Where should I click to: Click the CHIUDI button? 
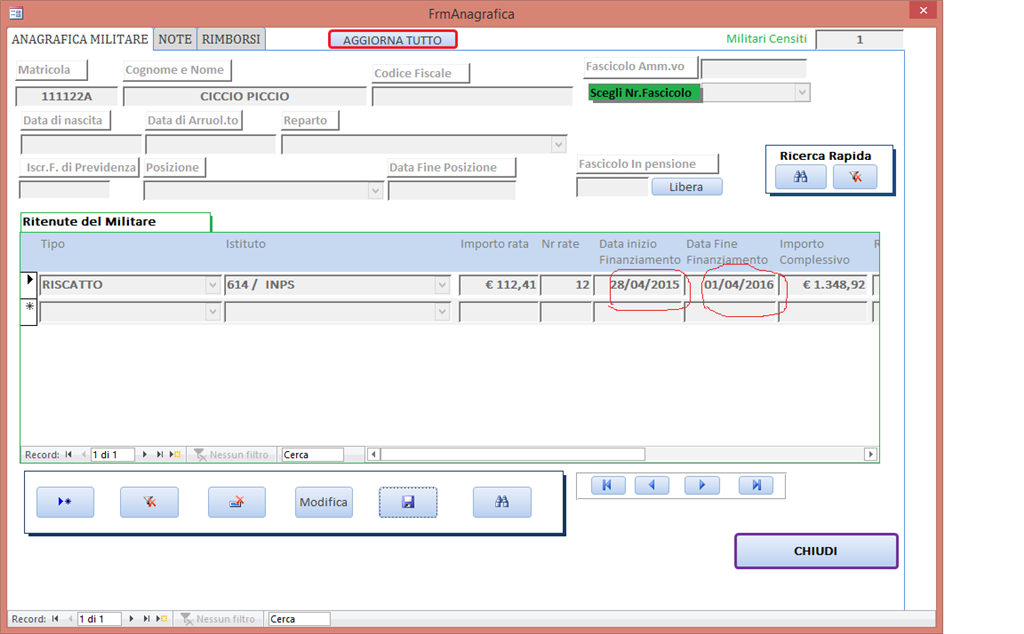816,551
